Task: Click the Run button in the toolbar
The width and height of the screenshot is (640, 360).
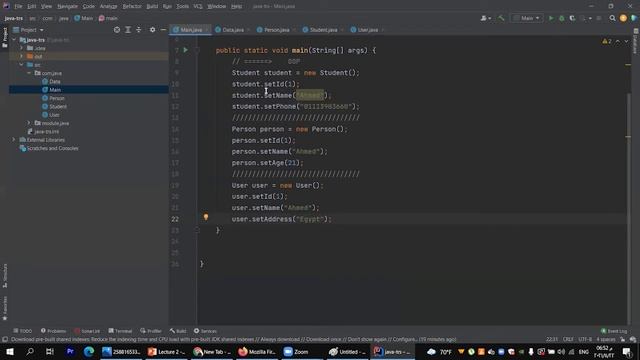Action: tap(551, 18)
